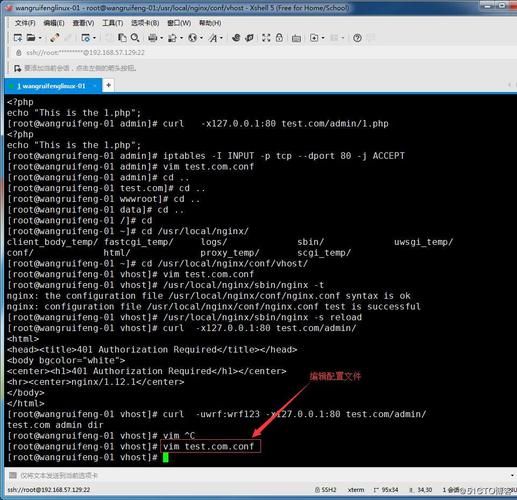Open the session folder icon in toolbar
Viewport: 517px width, 500px height.
[31, 38]
